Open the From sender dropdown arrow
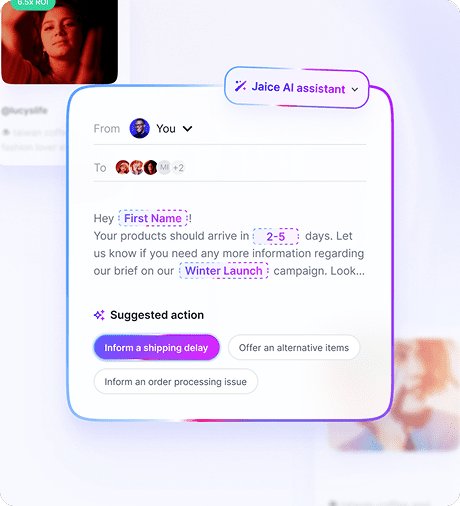This screenshot has height=506, width=460. (188, 129)
